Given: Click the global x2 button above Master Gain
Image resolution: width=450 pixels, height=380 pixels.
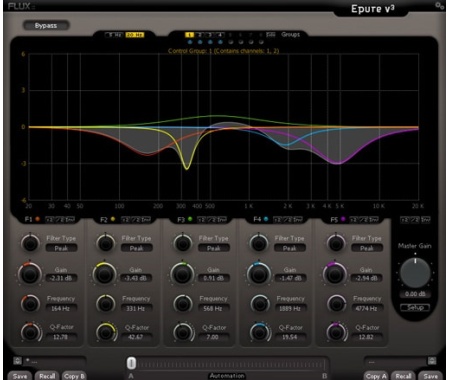Looking at the screenshot, I should click(405, 220).
